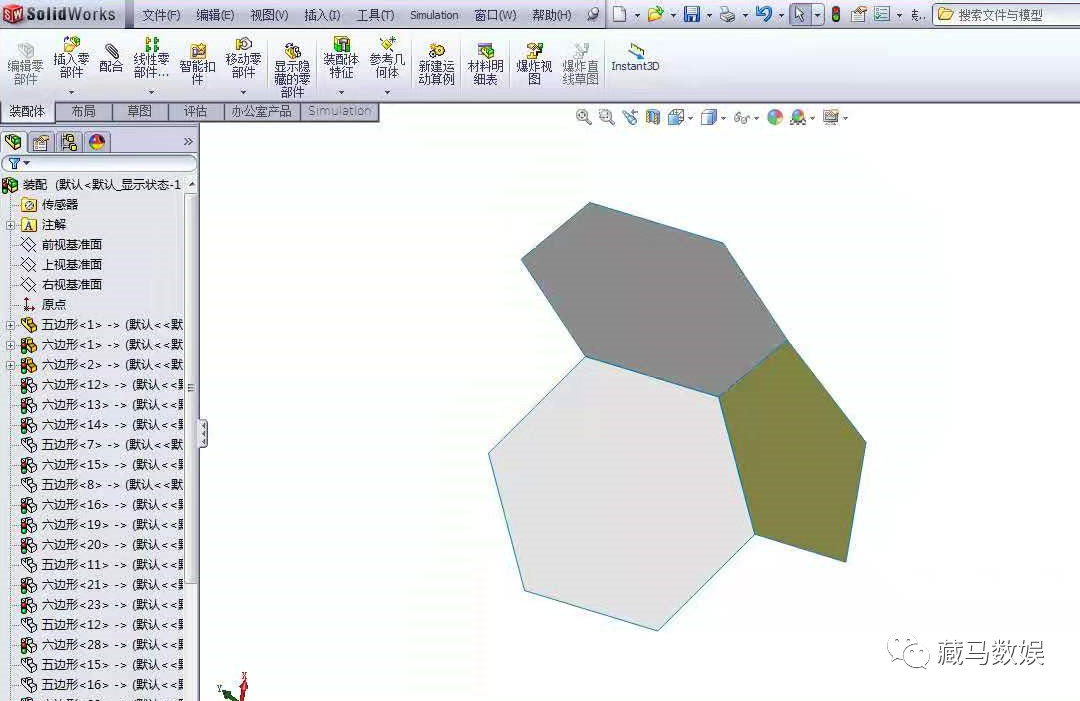Expand the 五边形<1> tree node
This screenshot has height=701, width=1080.
point(8,324)
